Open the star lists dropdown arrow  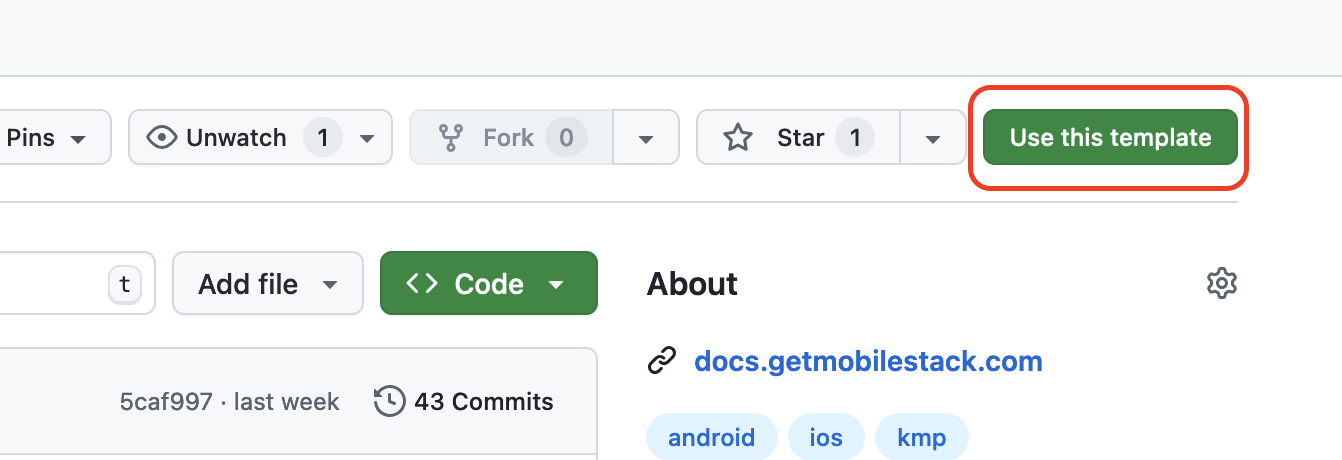point(933,138)
